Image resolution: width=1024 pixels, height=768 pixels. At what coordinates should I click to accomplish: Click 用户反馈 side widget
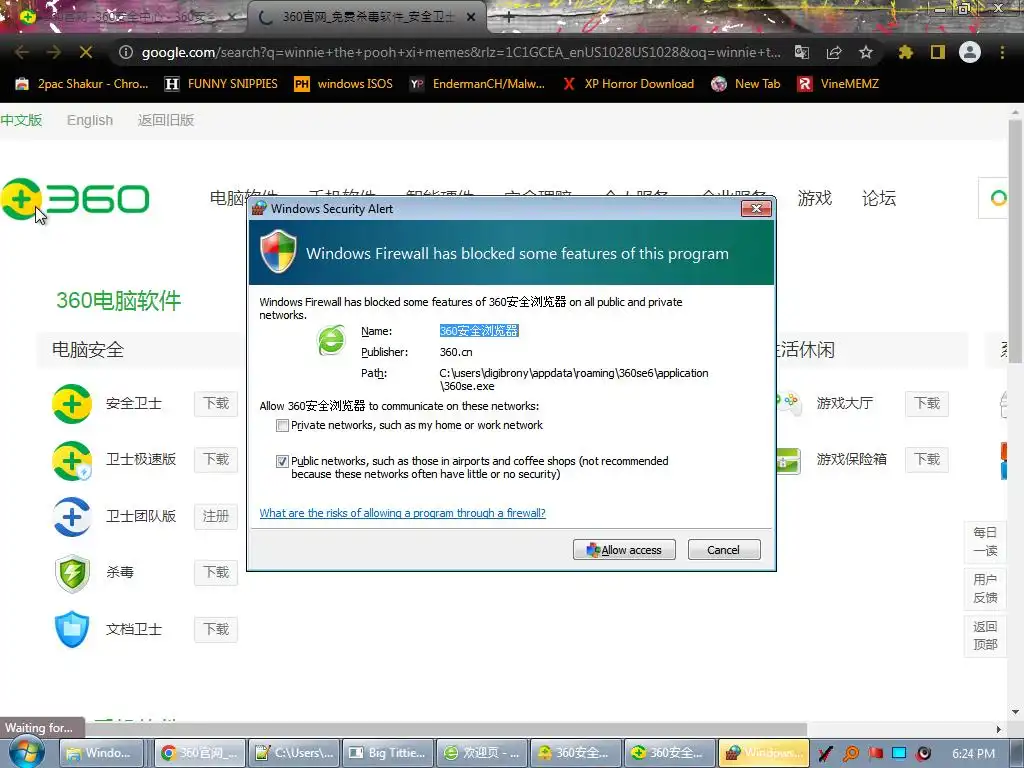985,588
